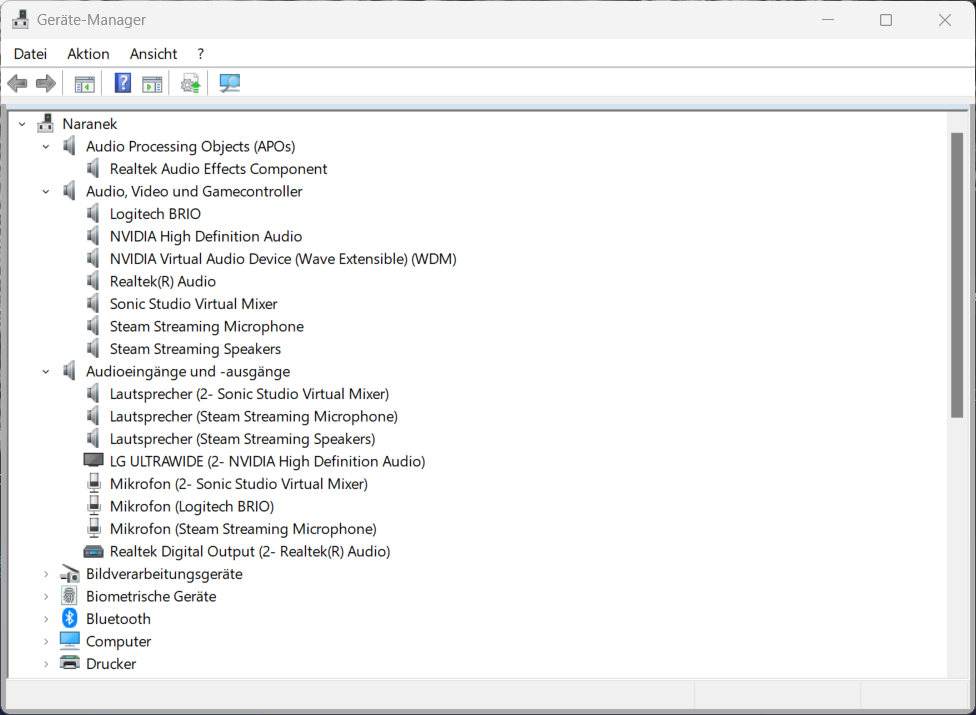Collapse Audioeingänge und -ausgänge node
This screenshot has width=976, height=715.
[46, 372]
